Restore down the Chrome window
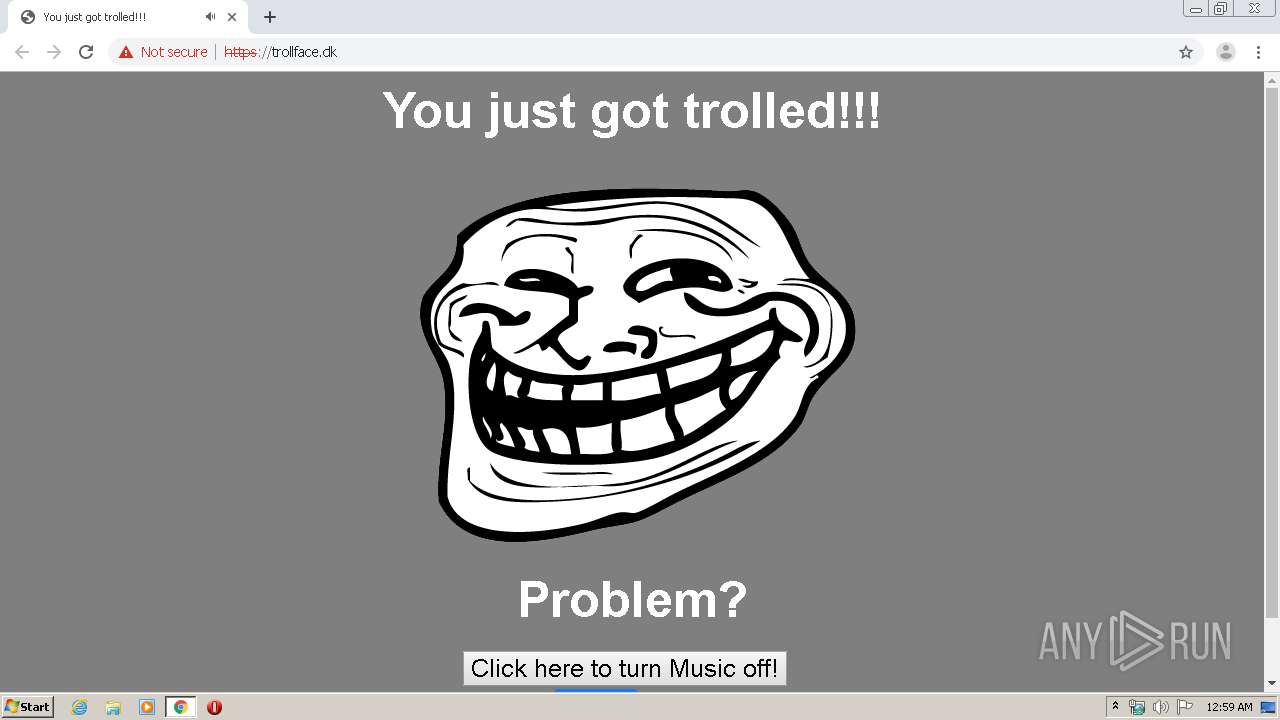This screenshot has width=1280, height=720. (1220, 9)
